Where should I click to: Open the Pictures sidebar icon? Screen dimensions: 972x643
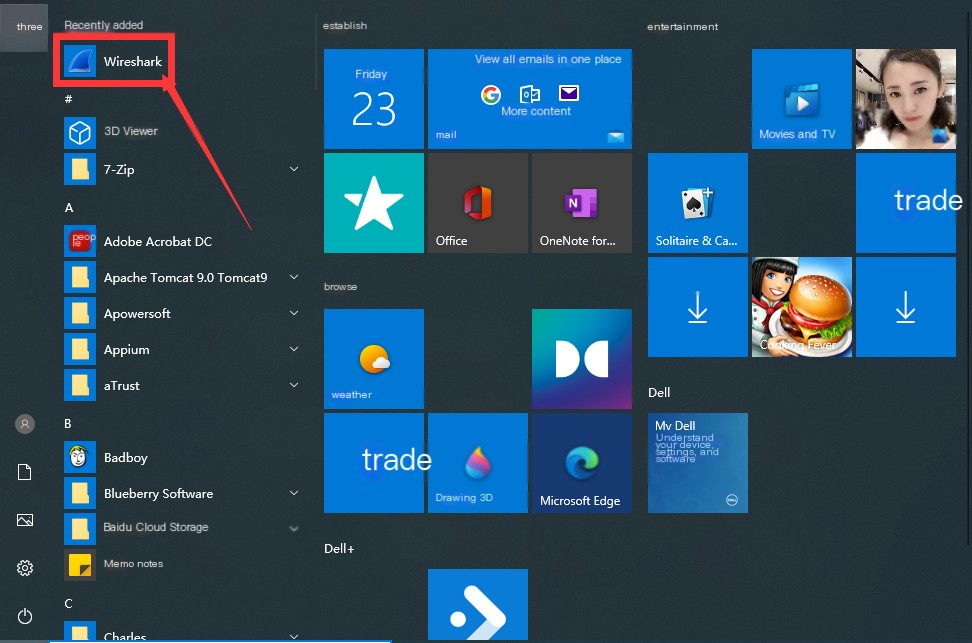point(25,520)
